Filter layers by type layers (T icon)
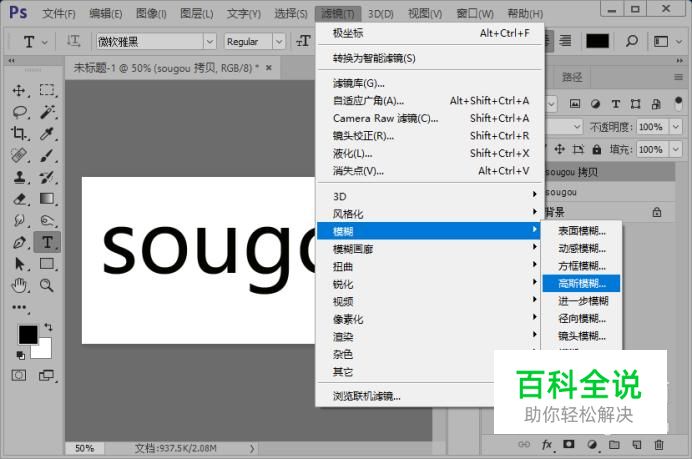This screenshot has width=692, height=459. point(616,104)
